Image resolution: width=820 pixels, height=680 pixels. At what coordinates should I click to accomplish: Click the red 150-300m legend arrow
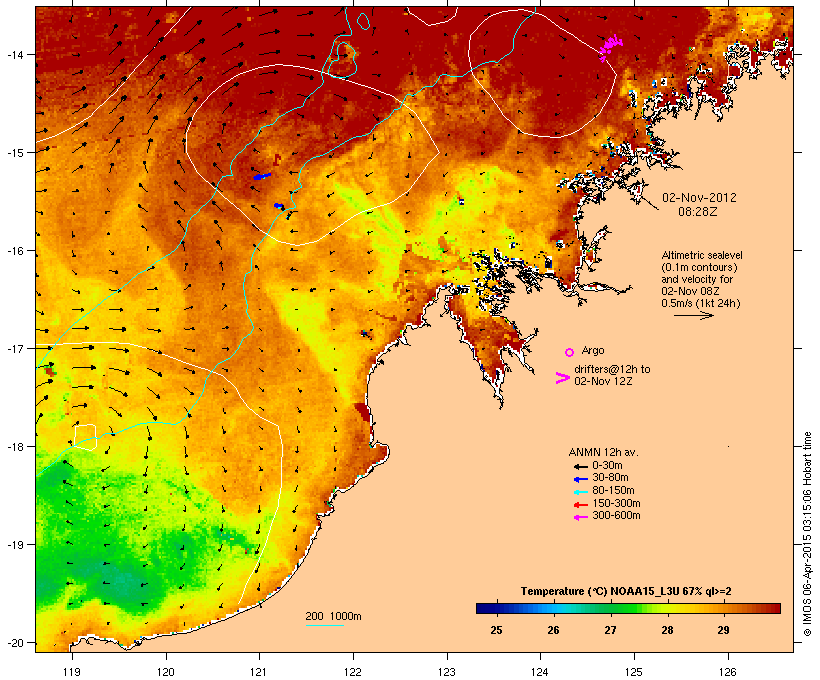(580, 505)
